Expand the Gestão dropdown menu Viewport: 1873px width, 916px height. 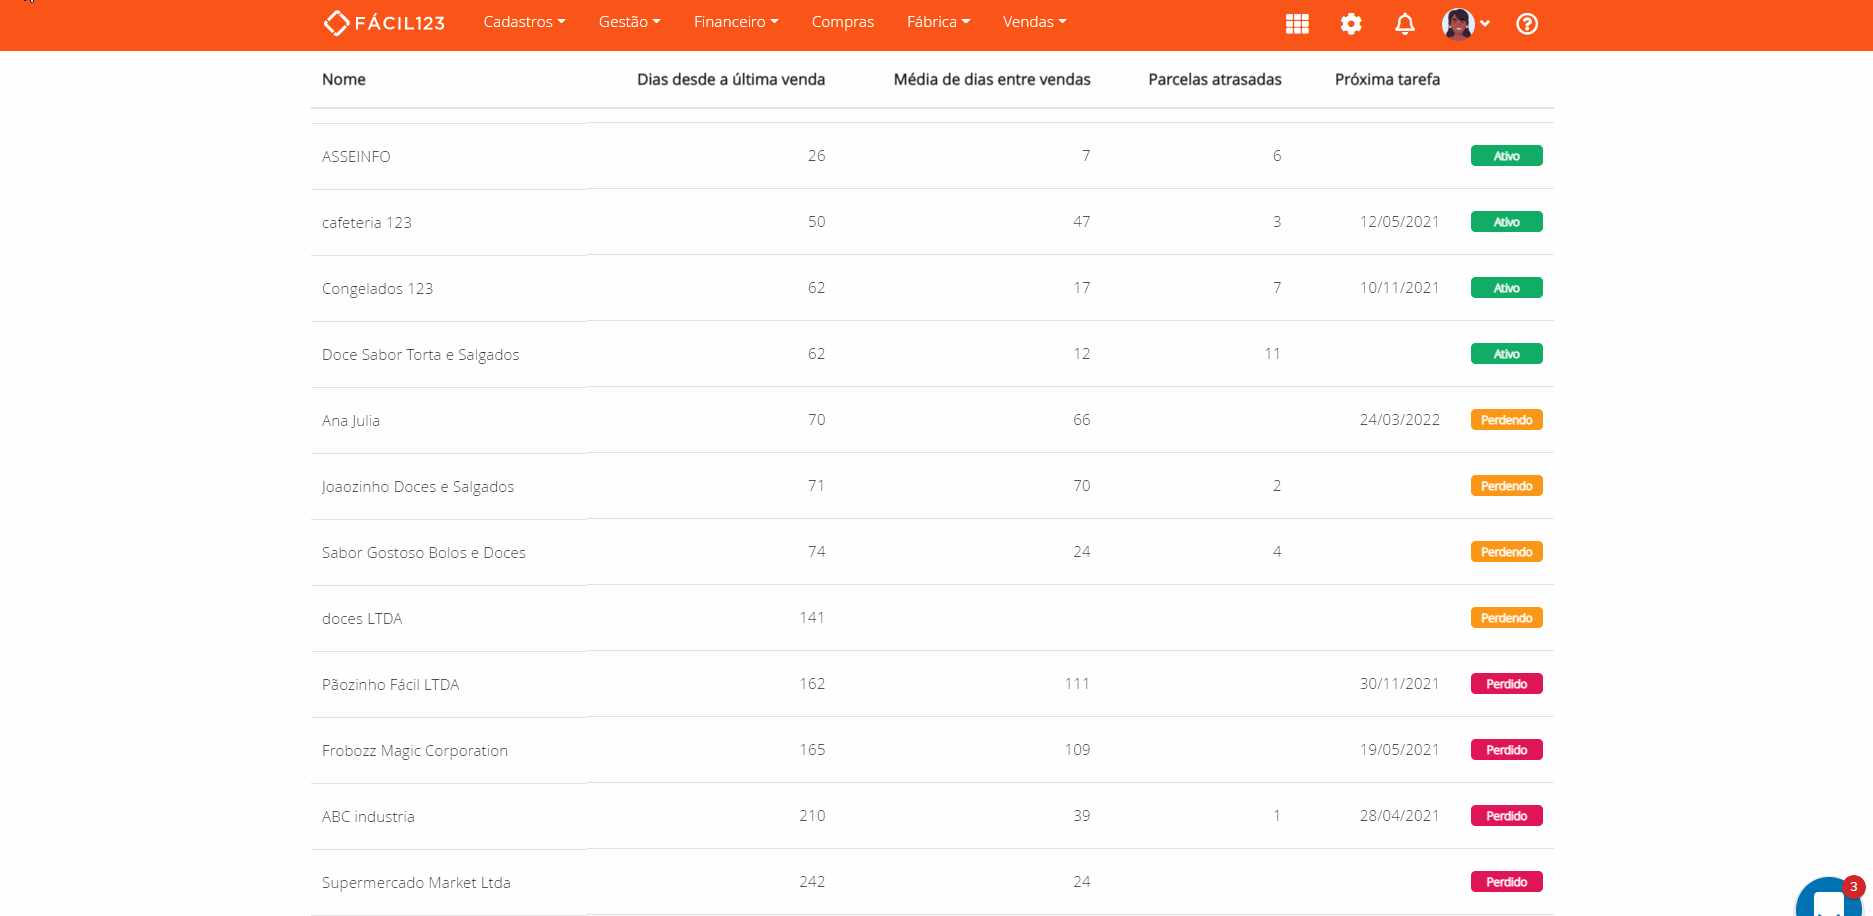(x=629, y=22)
